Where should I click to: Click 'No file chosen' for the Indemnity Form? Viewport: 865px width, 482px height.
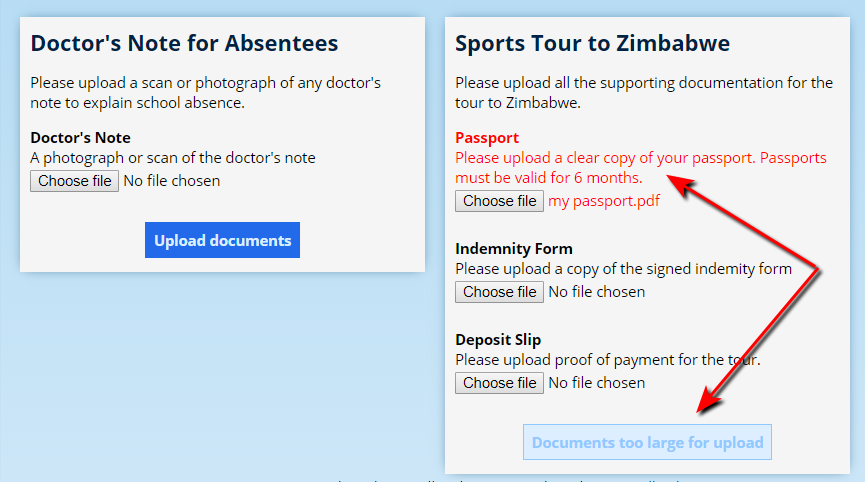tap(596, 292)
